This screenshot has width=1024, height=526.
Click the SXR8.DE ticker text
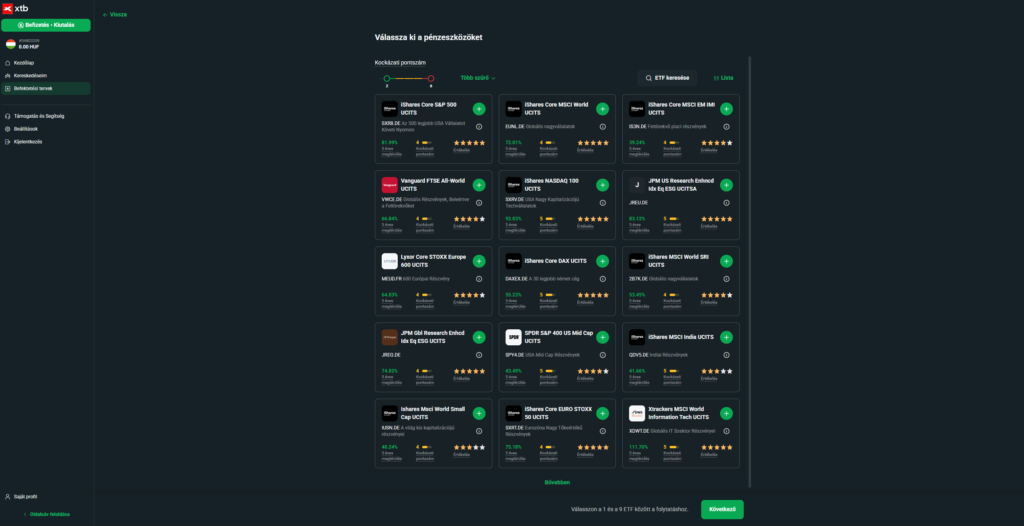click(x=391, y=123)
